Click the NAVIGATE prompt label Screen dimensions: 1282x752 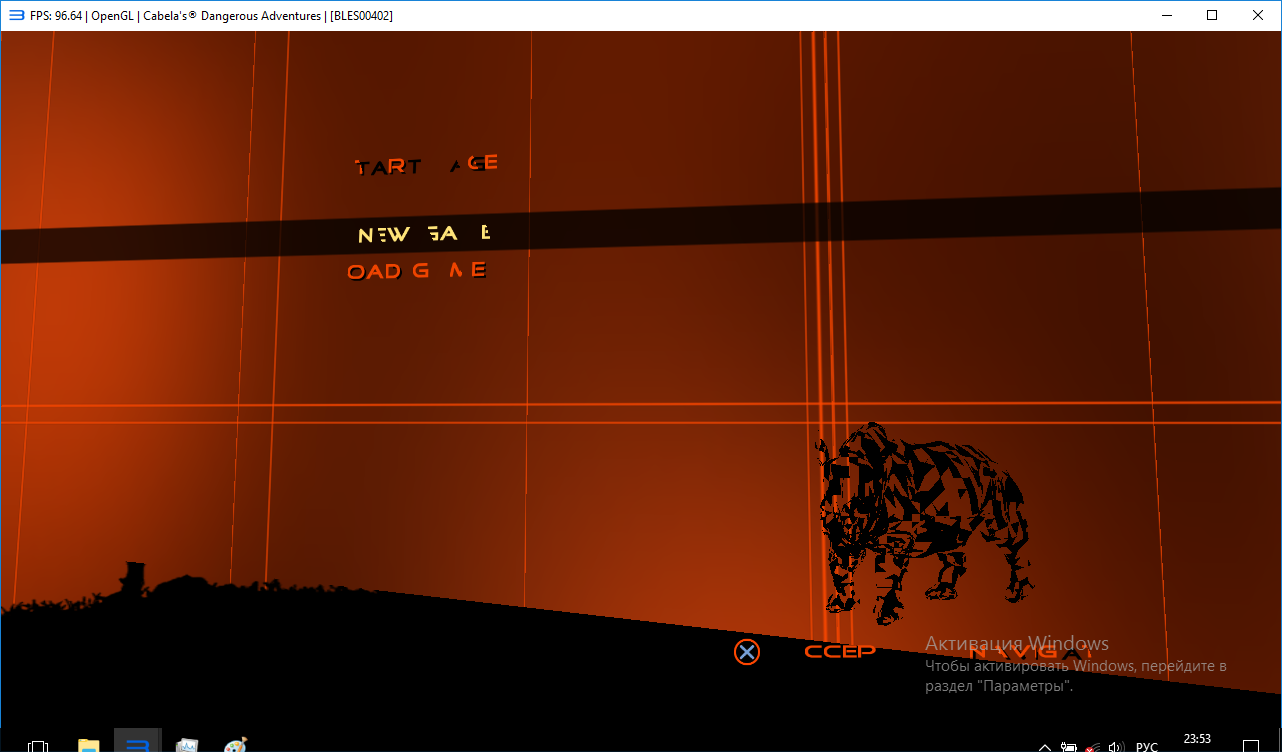point(1030,654)
